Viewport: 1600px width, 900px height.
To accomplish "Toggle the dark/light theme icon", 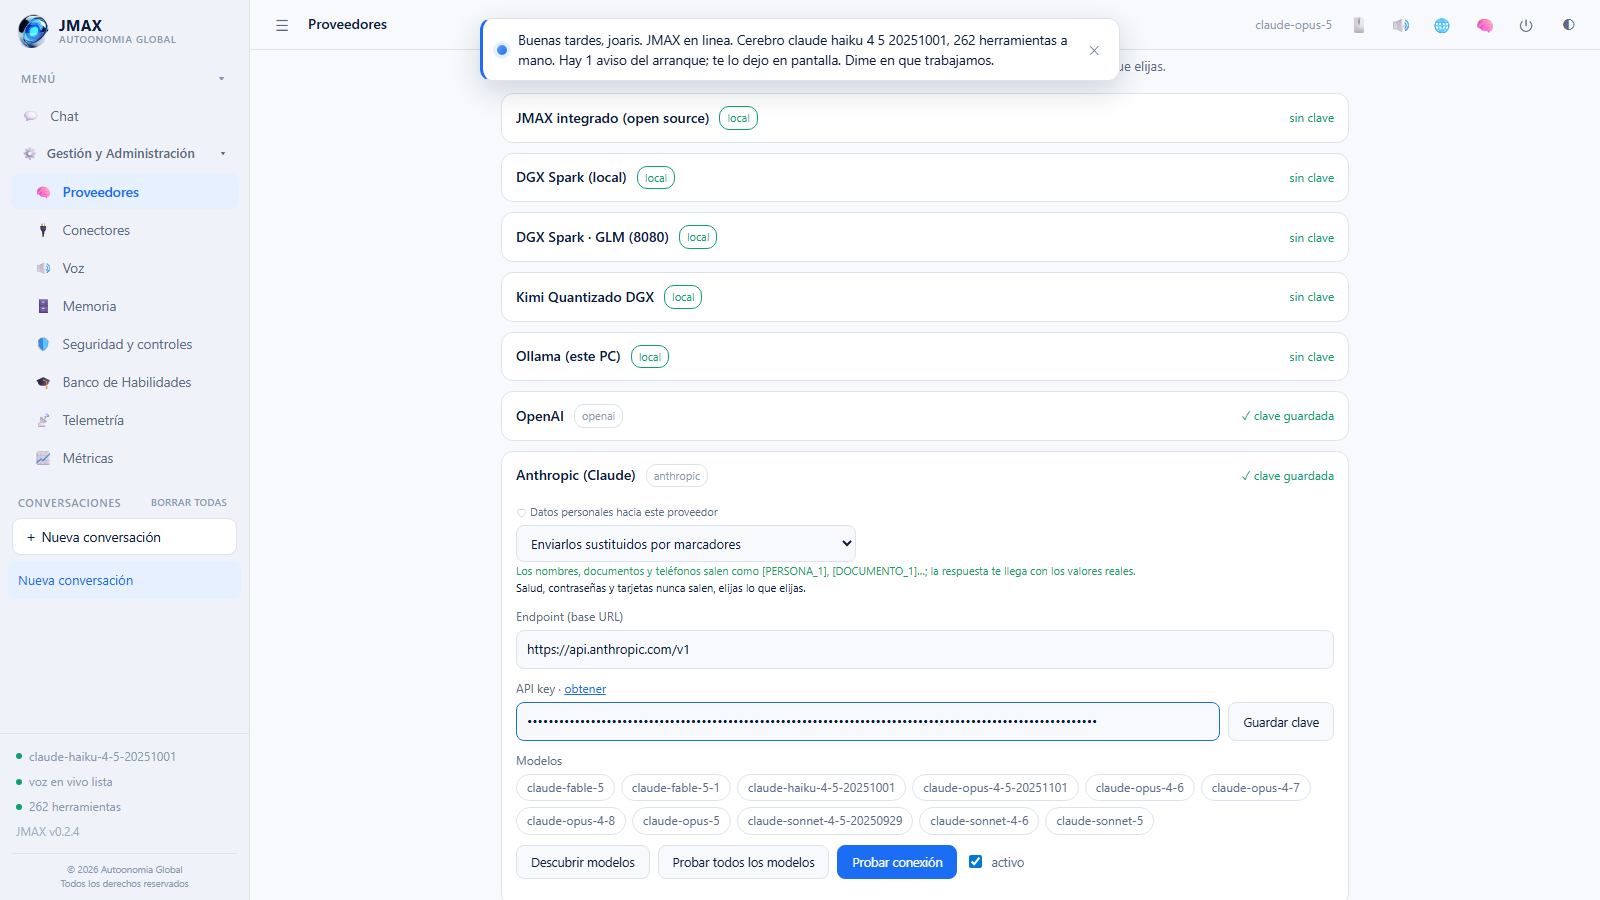I will click(1568, 25).
